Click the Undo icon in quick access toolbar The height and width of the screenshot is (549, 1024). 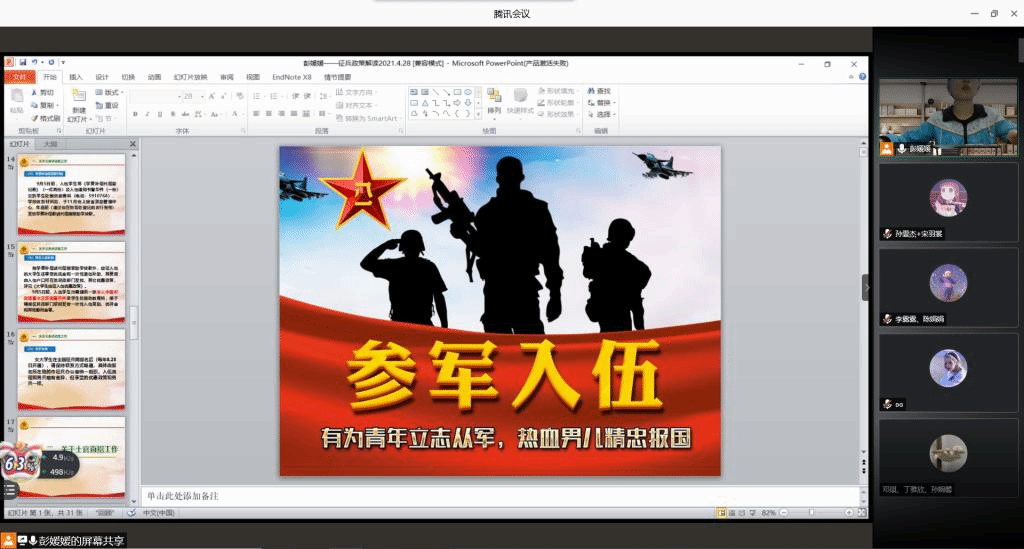coord(34,63)
